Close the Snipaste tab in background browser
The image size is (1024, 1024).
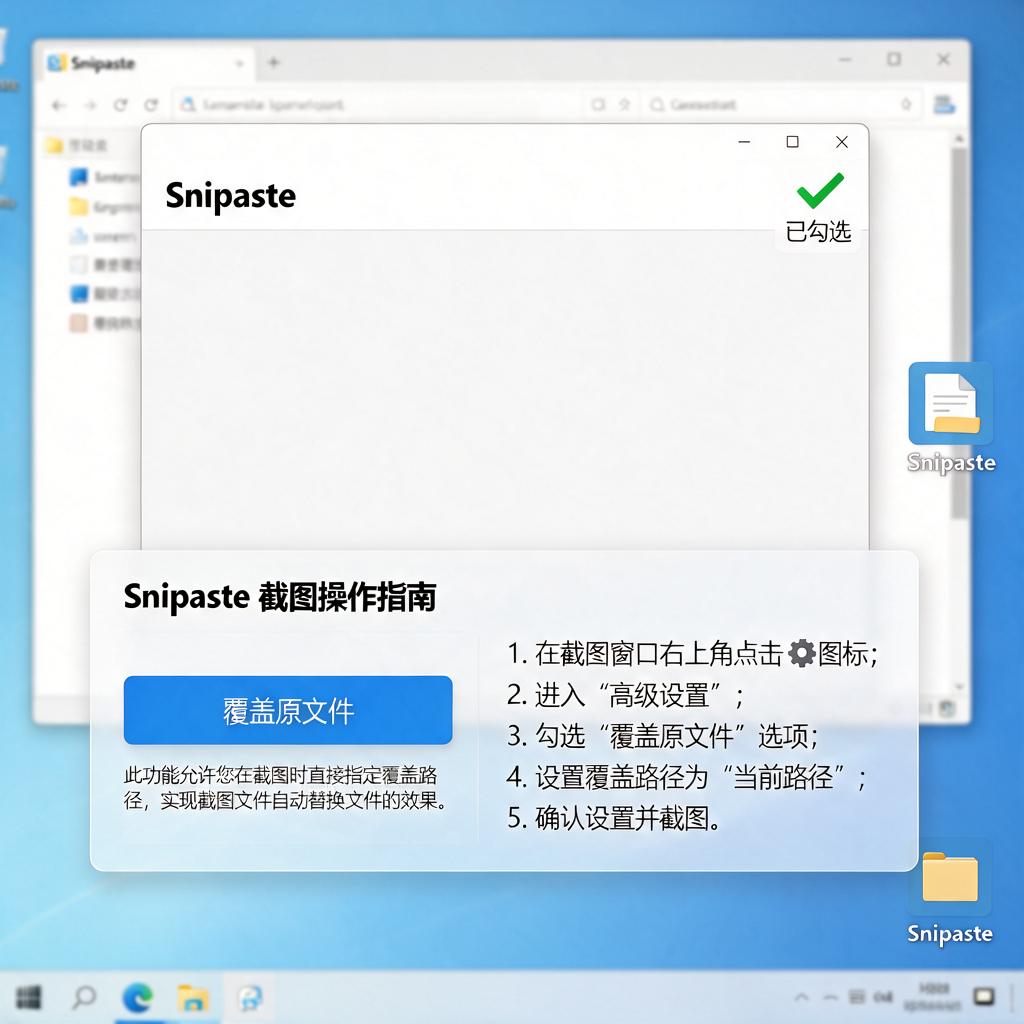240,63
